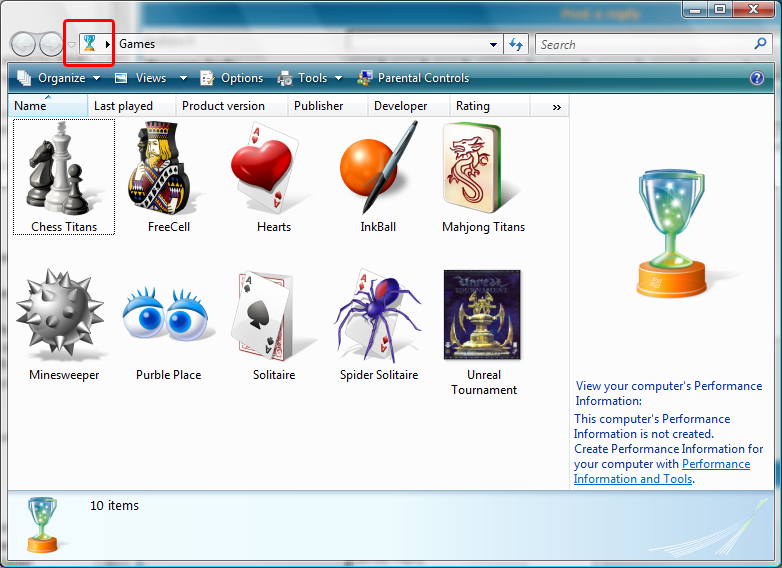Click the InkBall game icon
The image size is (782, 568).
[378, 168]
